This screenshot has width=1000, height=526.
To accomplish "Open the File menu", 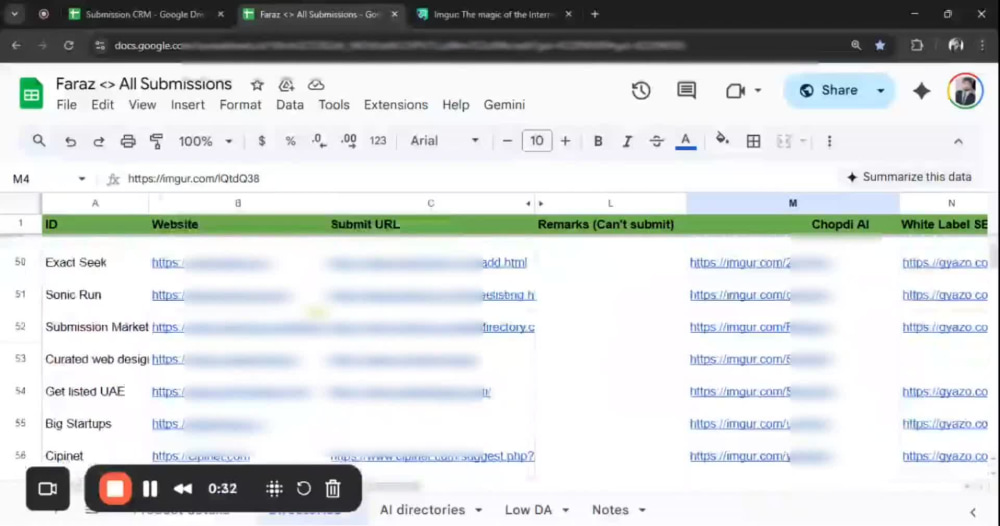I will [x=66, y=105].
